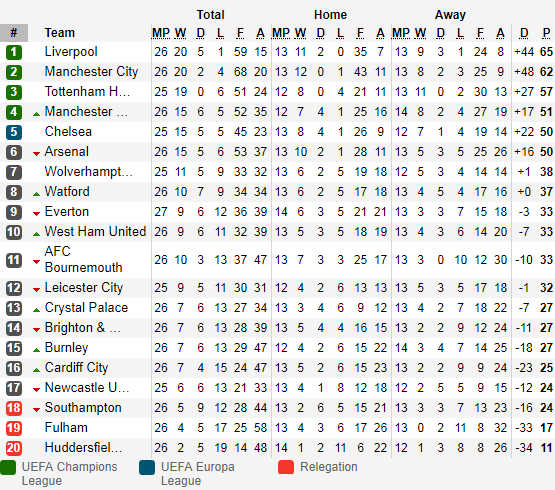Click the red position 20 badge
This screenshot has width=555, height=490.
14,448
